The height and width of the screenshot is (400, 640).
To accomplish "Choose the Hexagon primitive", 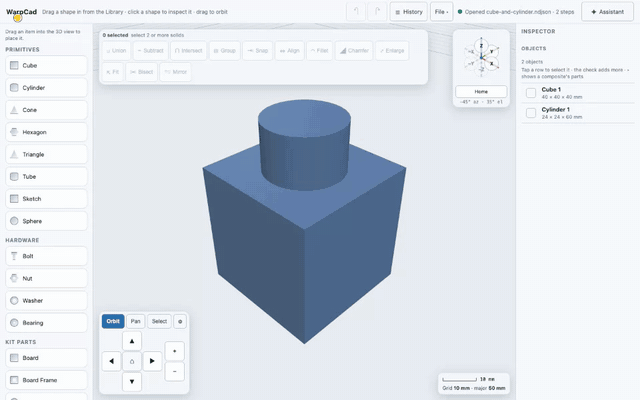I will tap(46, 132).
